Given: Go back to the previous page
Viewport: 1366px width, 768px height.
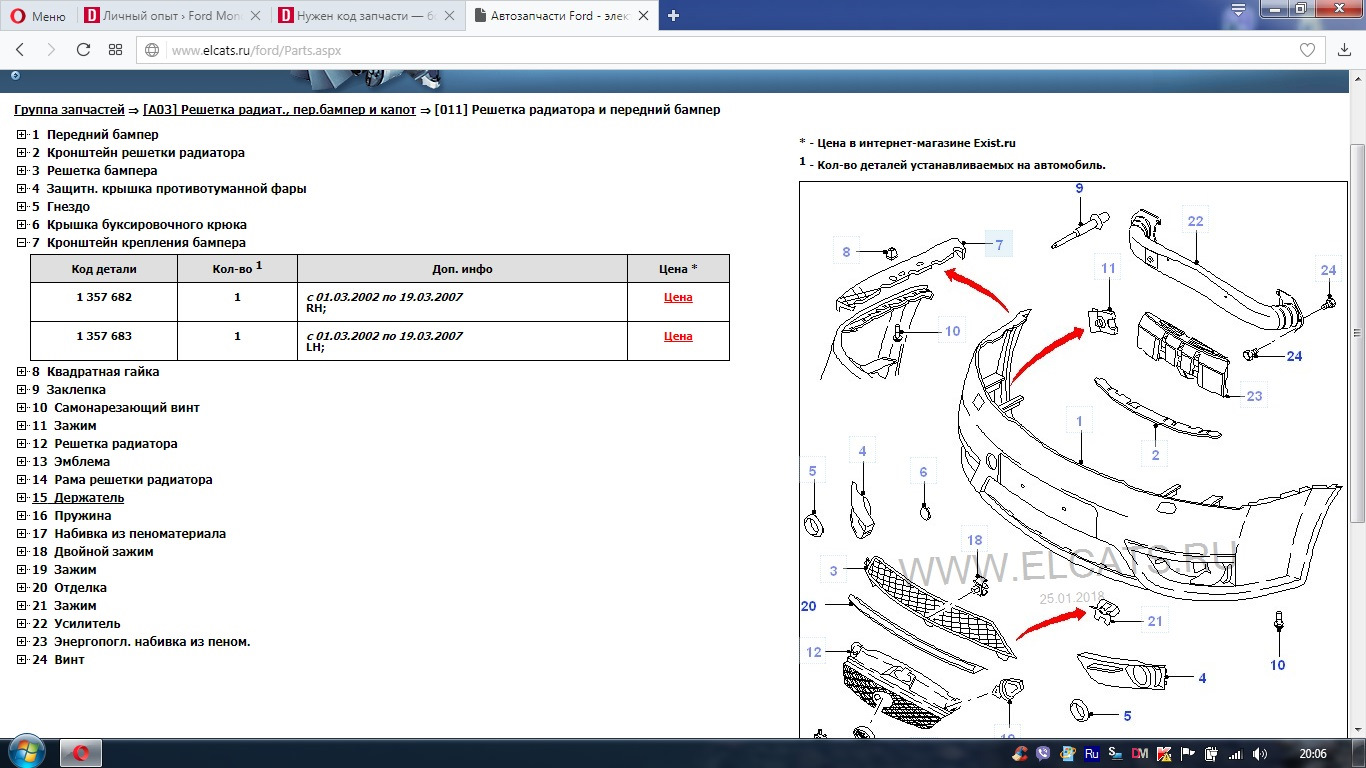Looking at the screenshot, I should (20, 50).
